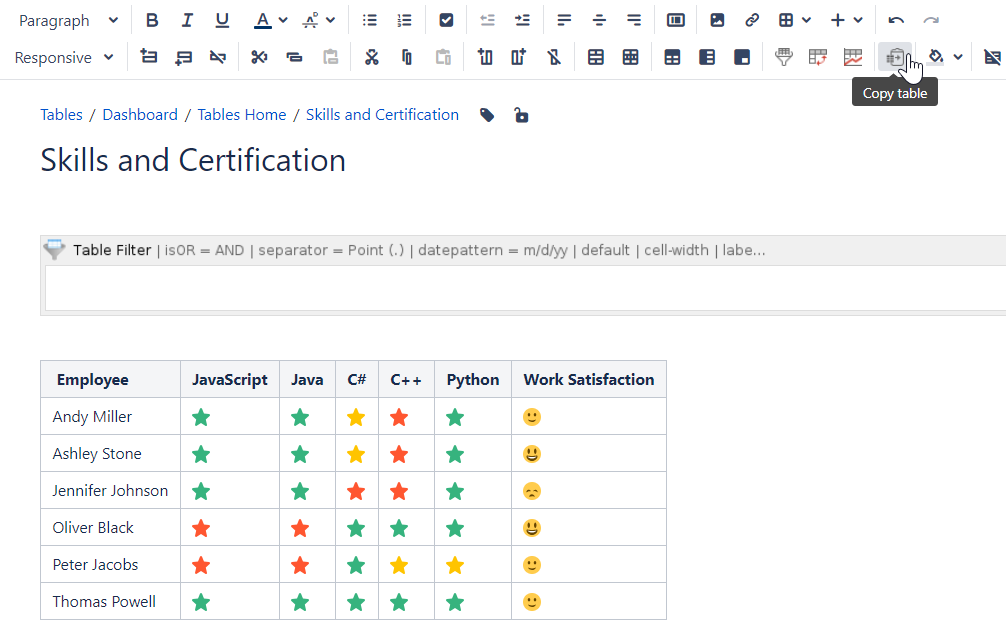Toggle the task list checkbox button
This screenshot has height=641, width=1006.
pos(446,20)
